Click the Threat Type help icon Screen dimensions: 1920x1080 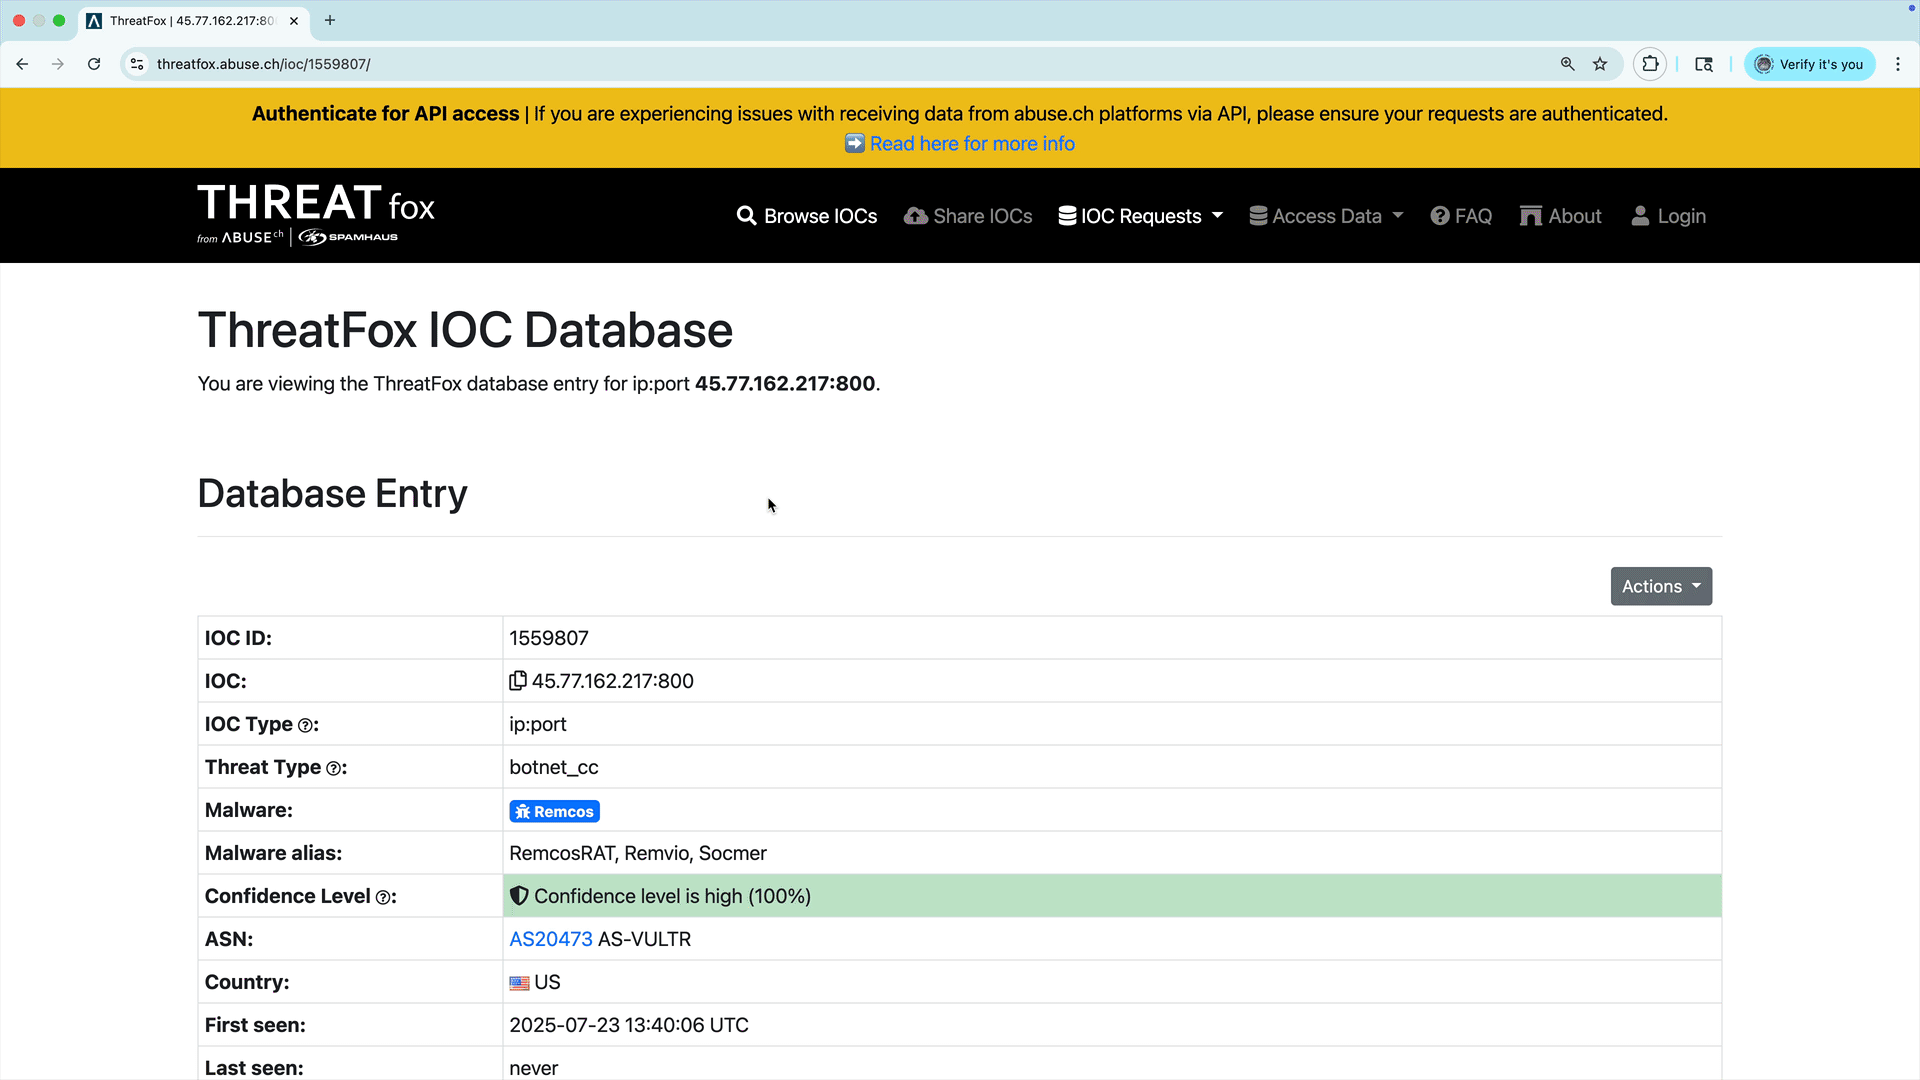point(334,769)
